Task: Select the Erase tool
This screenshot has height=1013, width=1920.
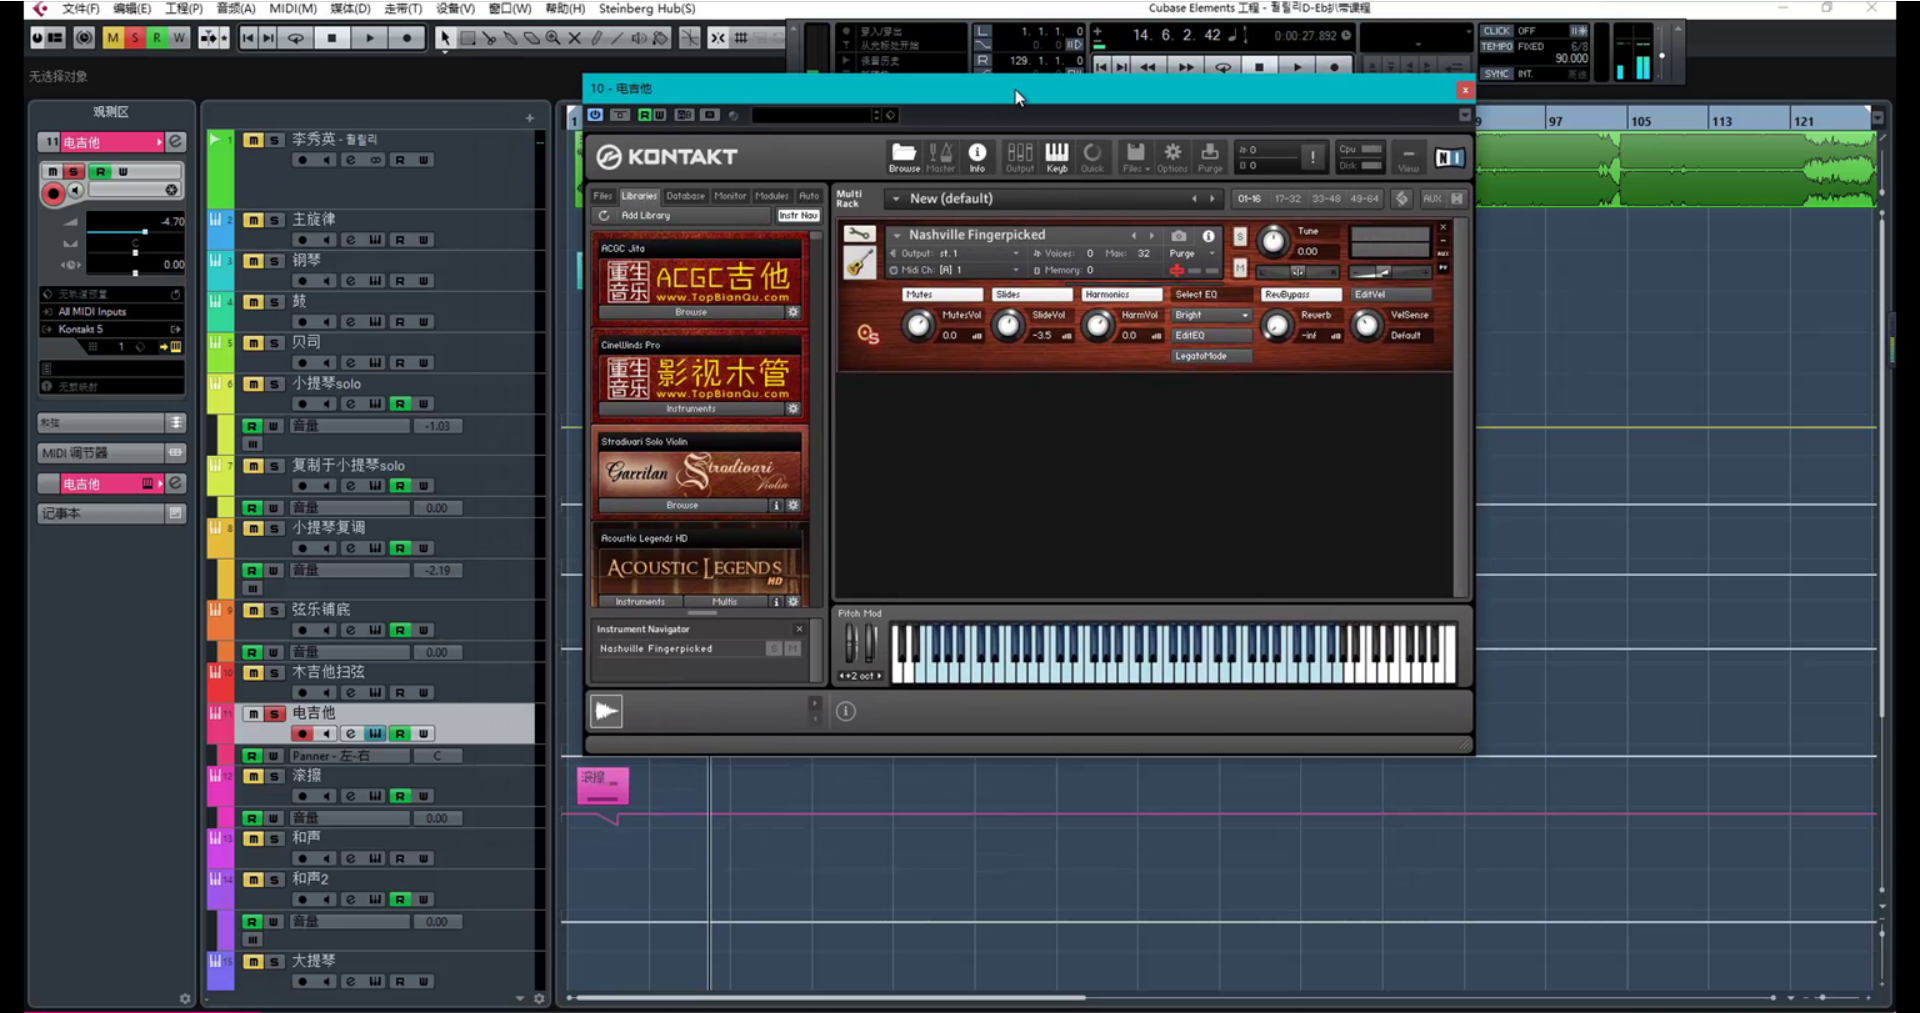Action: 532,38
